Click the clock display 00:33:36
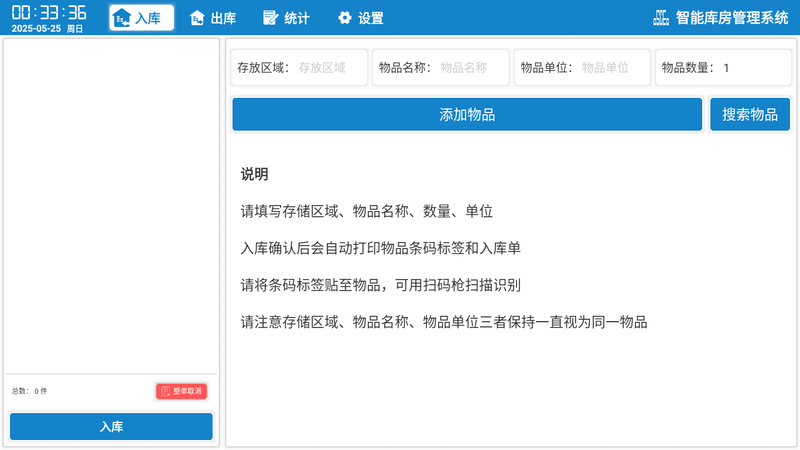800x450 pixels. pos(49,12)
